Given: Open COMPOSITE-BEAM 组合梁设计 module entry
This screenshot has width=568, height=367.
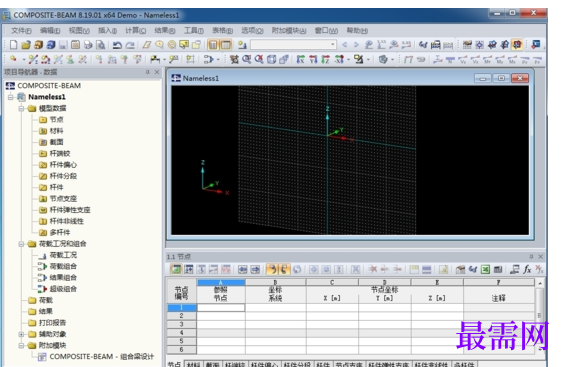Looking at the screenshot, I should click(x=101, y=357).
